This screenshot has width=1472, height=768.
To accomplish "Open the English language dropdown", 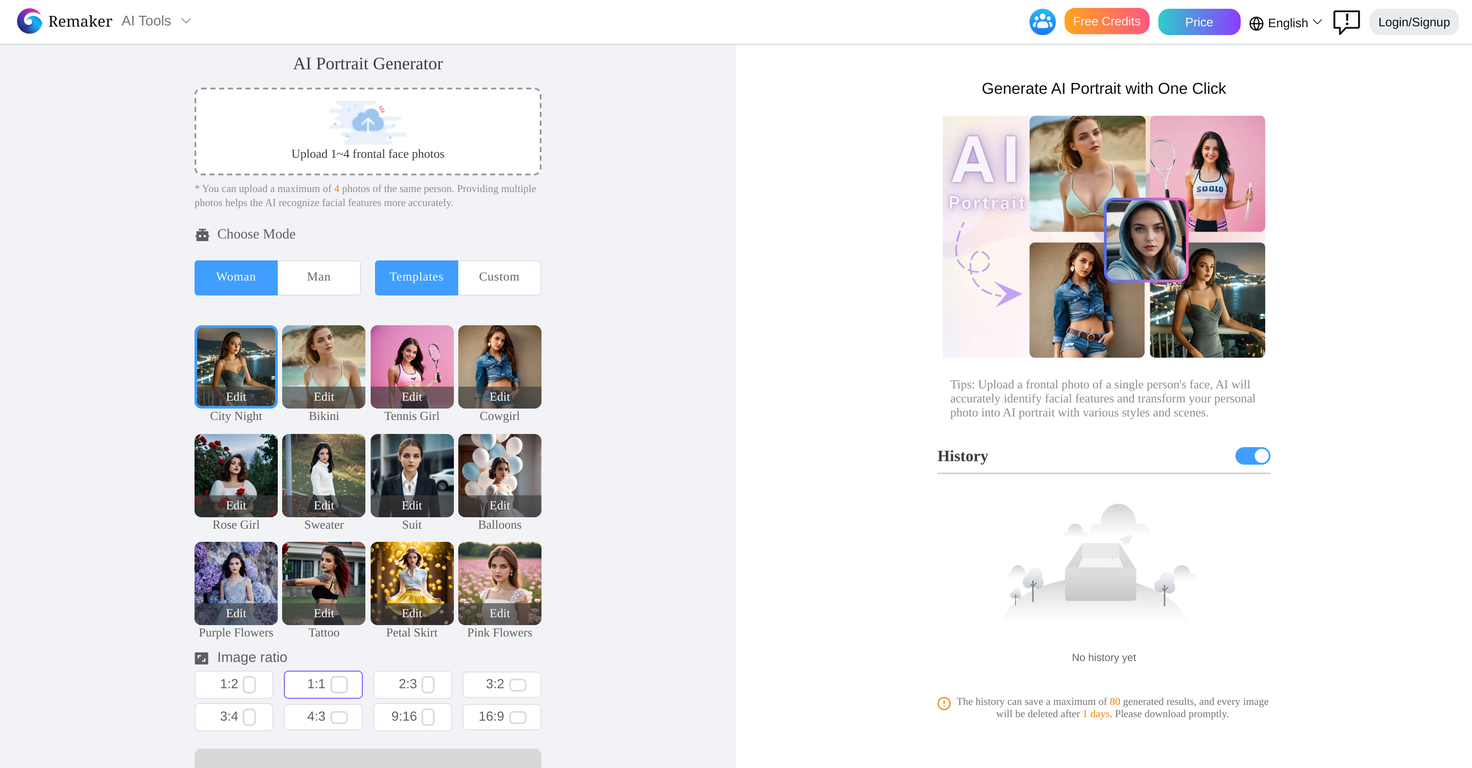I will click(x=1290, y=21).
